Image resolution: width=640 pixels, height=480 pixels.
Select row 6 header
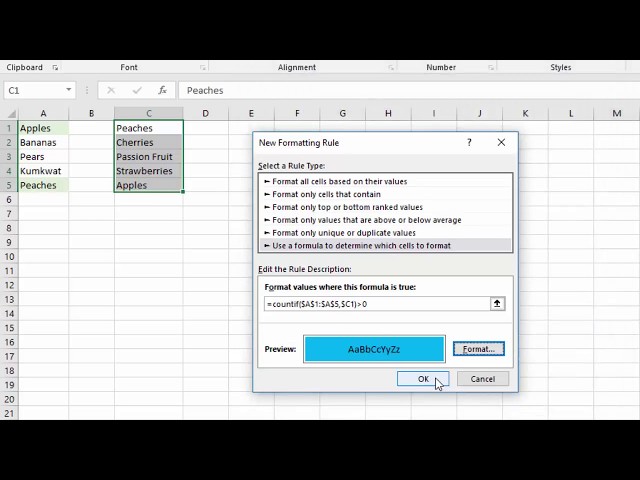9,200
